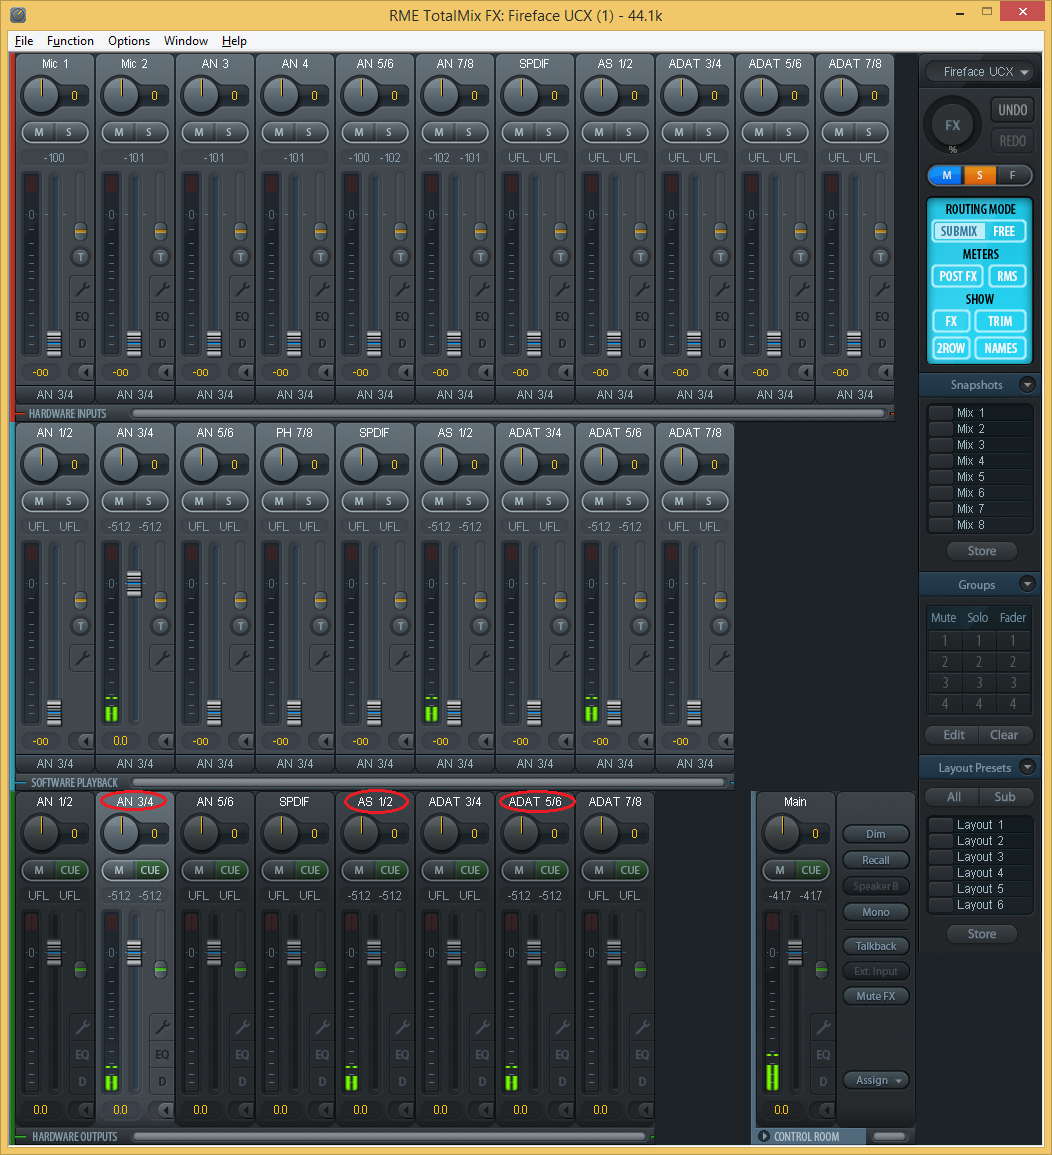1052x1155 pixels.
Task: Click the Hardware Inputs horizontal scrollbar
Action: [508, 414]
